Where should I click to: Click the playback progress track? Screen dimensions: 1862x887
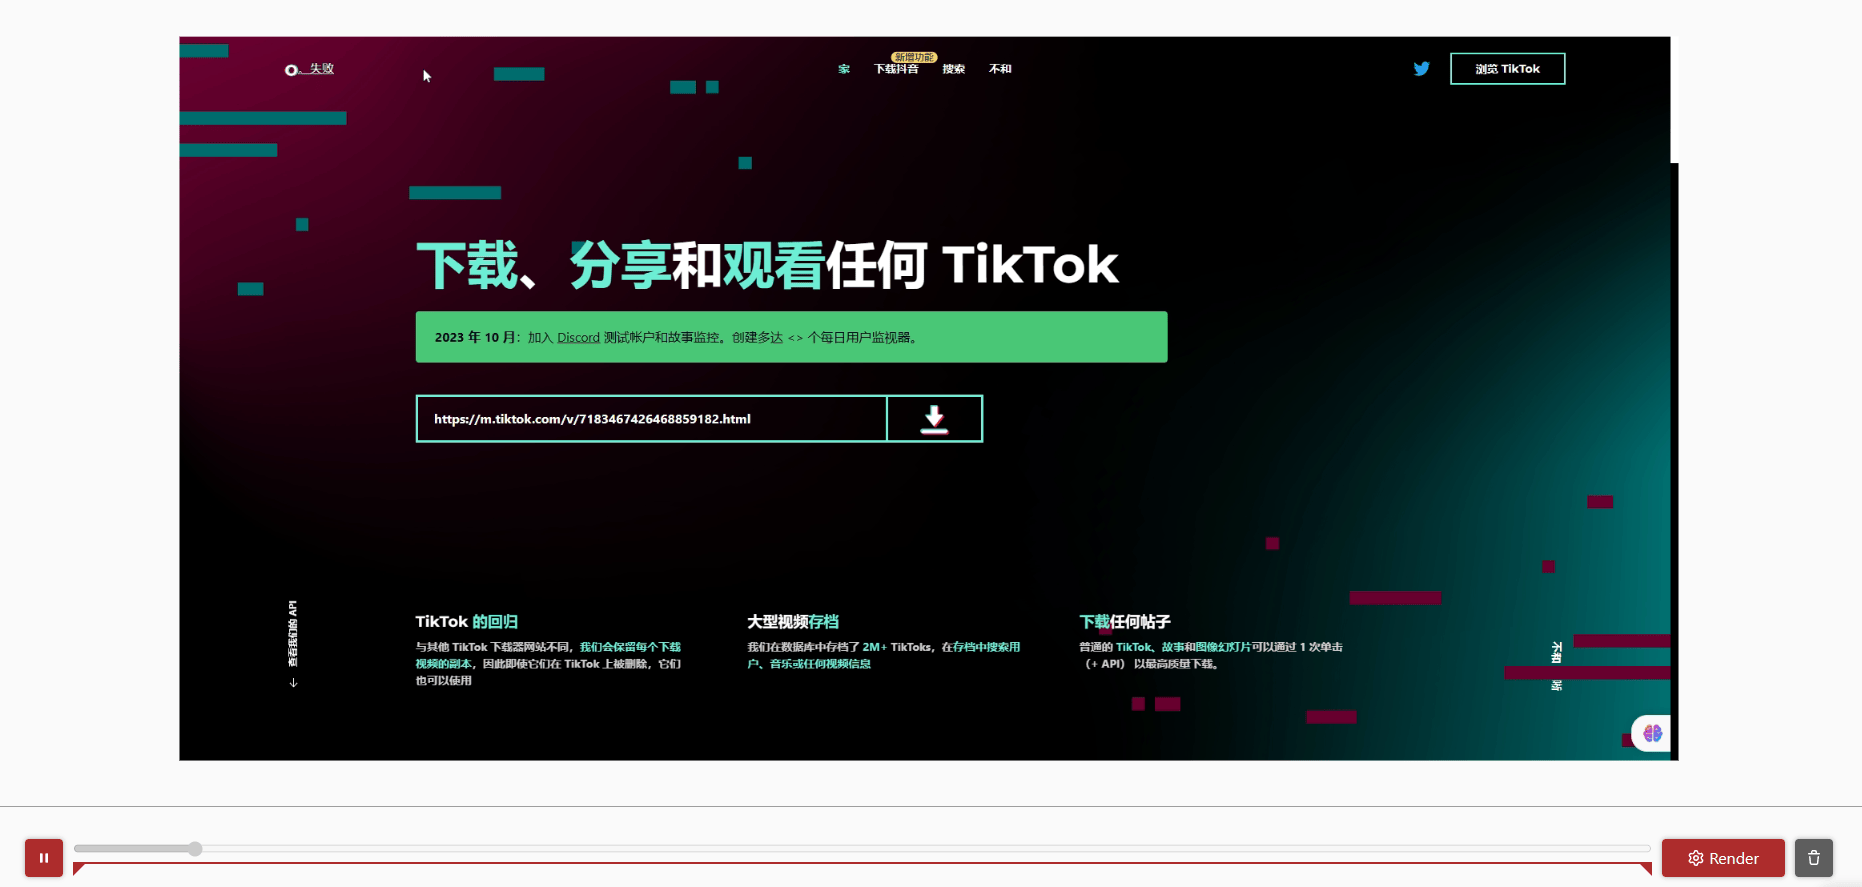(x=862, y=849)
